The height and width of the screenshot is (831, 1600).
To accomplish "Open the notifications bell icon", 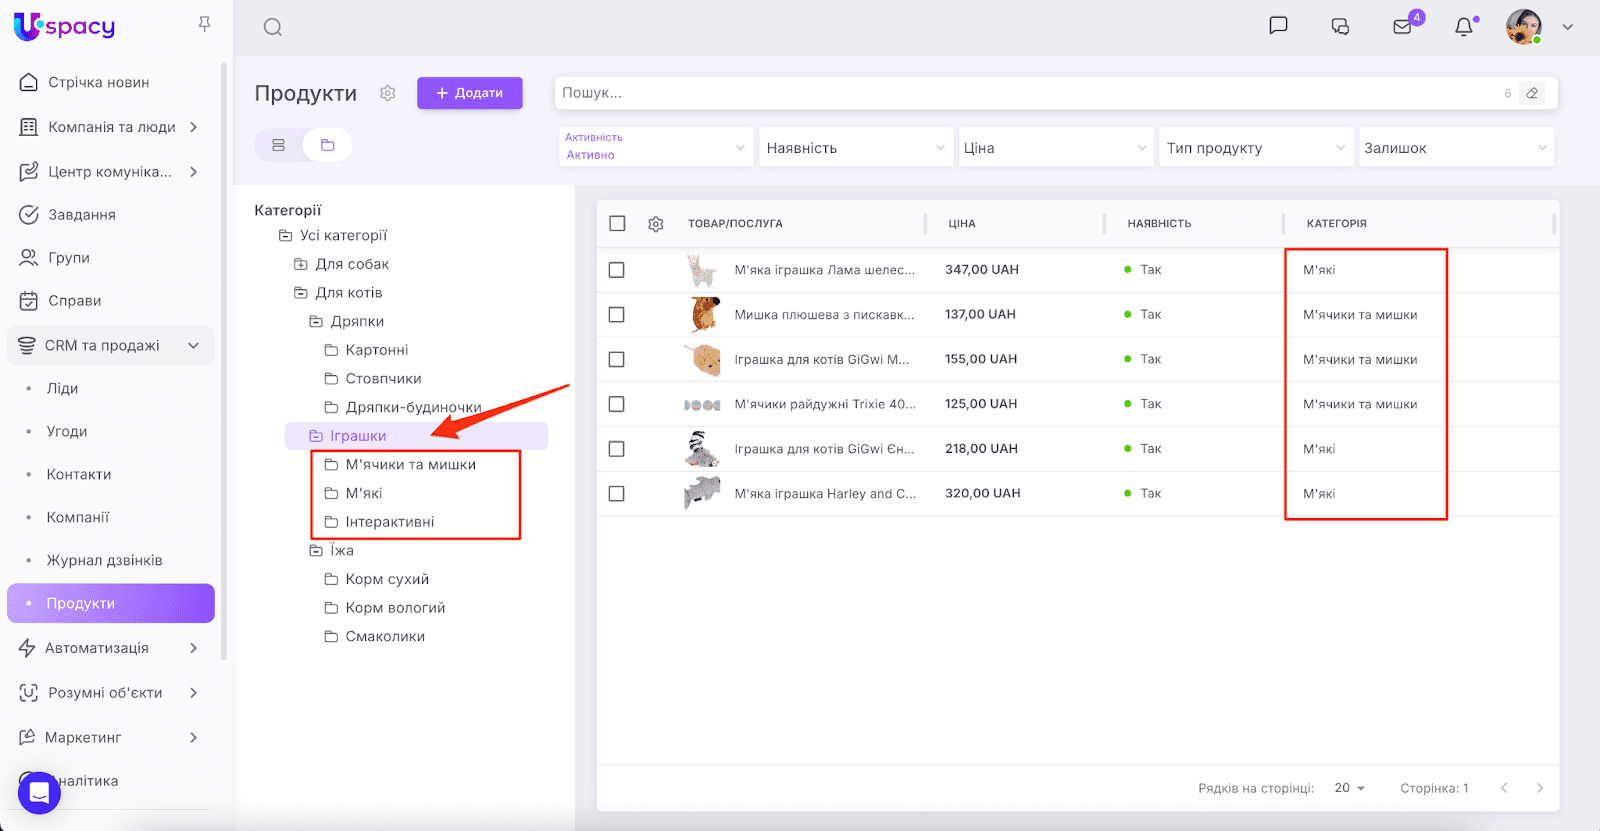I will [1464, 27].
